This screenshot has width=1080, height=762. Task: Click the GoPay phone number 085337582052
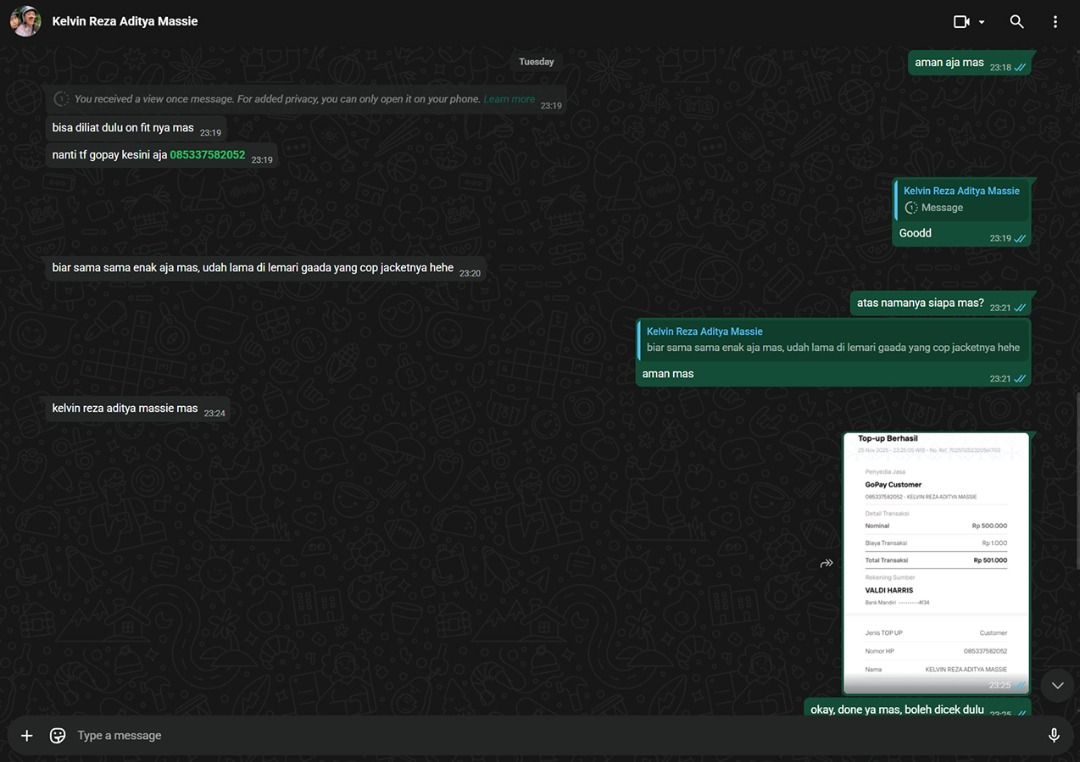[207, 155]
